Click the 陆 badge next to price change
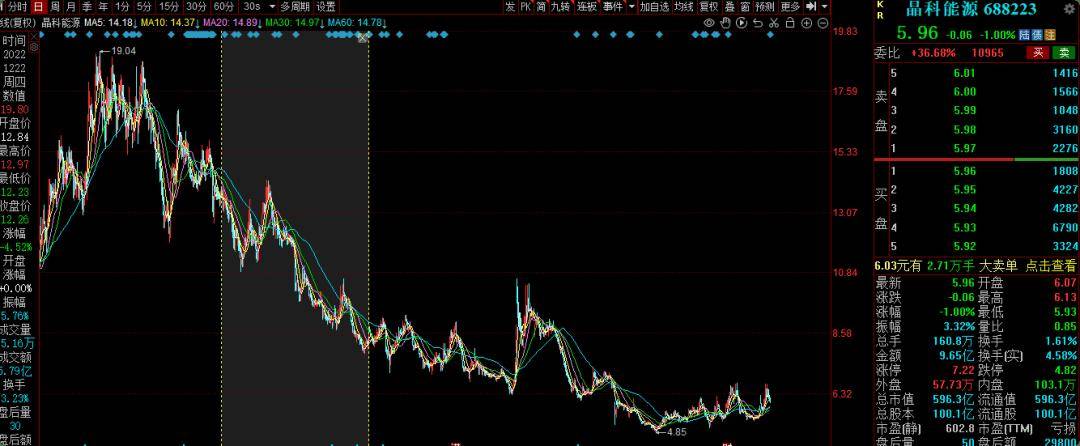 [1025, 34]
